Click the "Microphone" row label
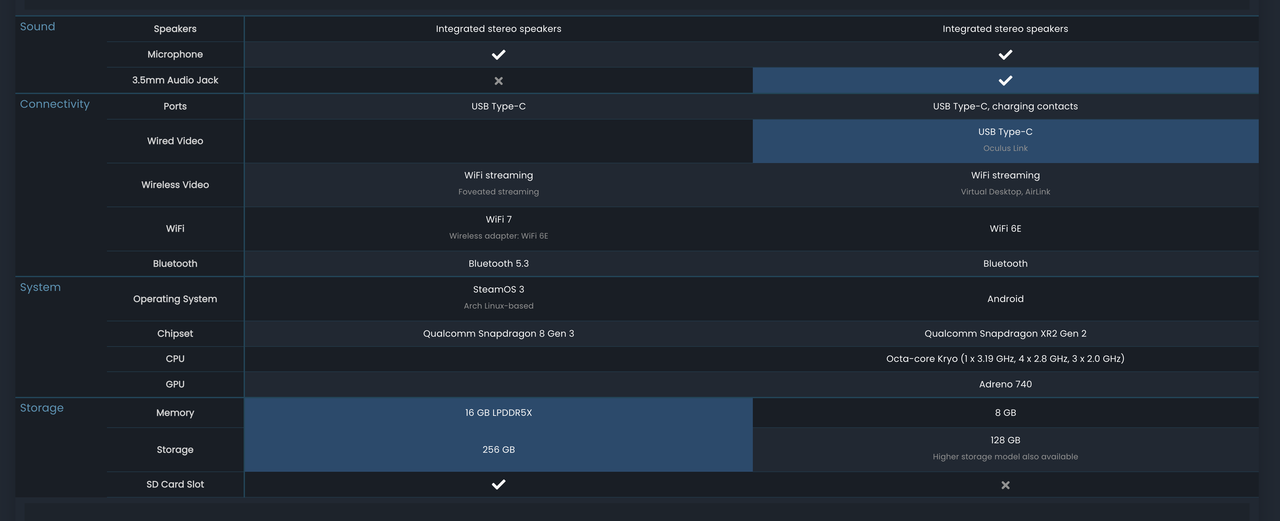The width and height of the screenshot is (1280, 521). [175, 54]
